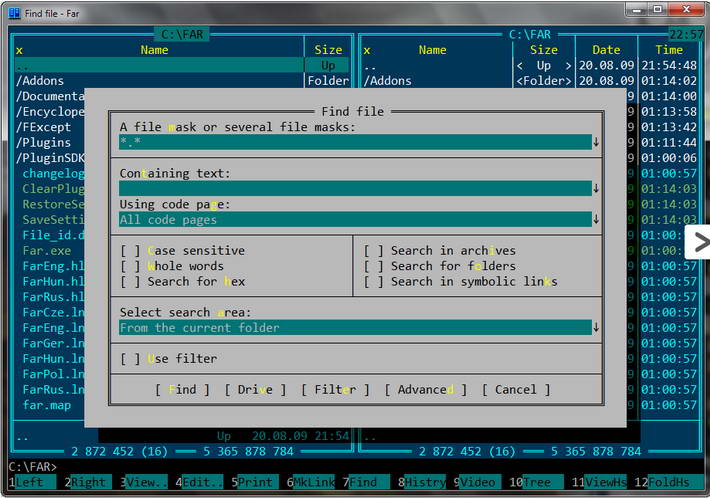Image resolution: width=710 pixels, height=498 pixels.
Task: Enable Search in archives
Action: (374, 251)
